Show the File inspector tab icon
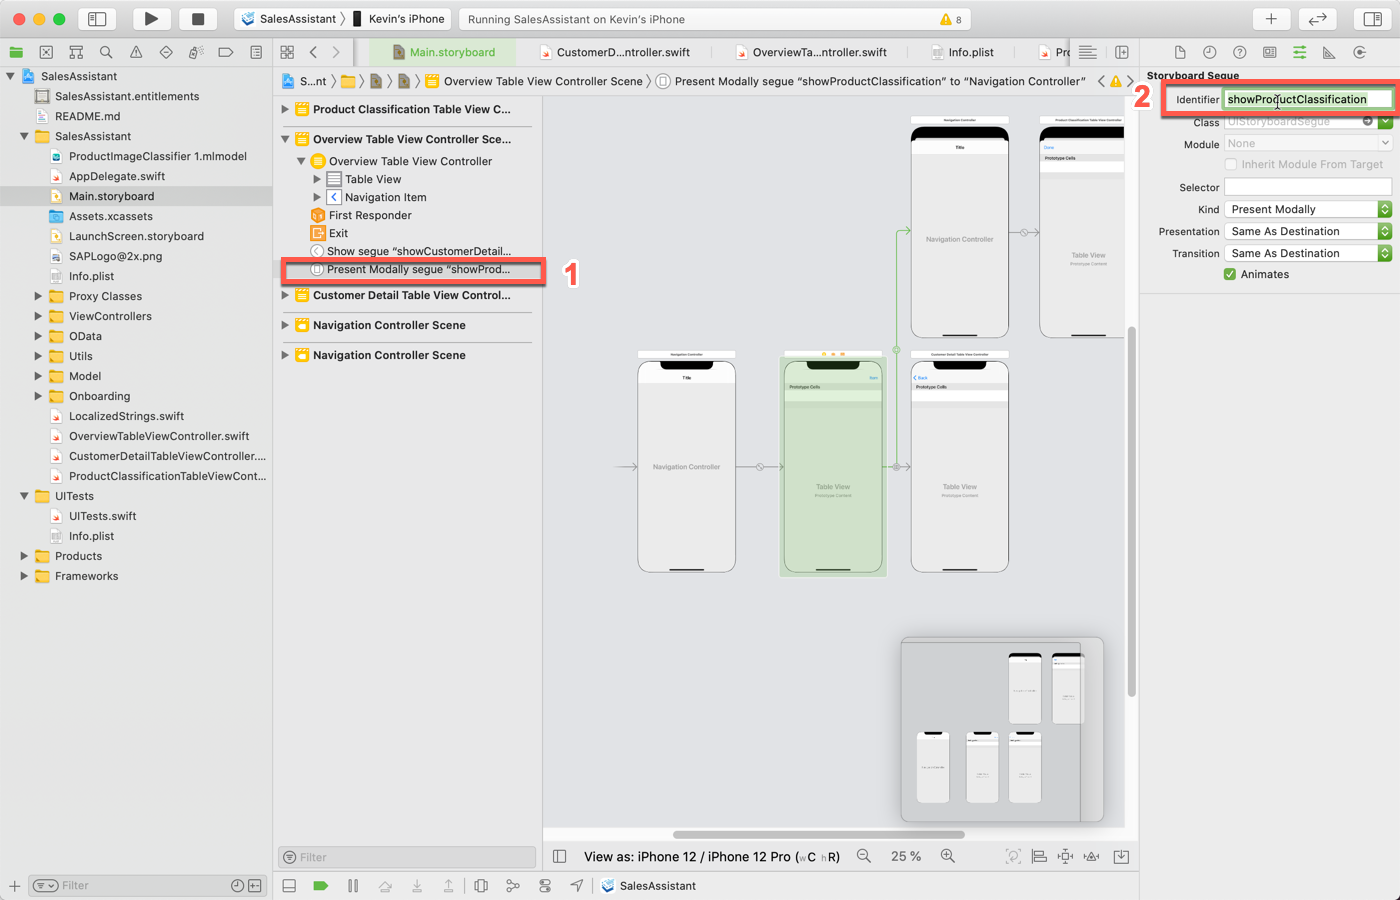This screenshot has height=900, width=1400. tap(1180, 52)
